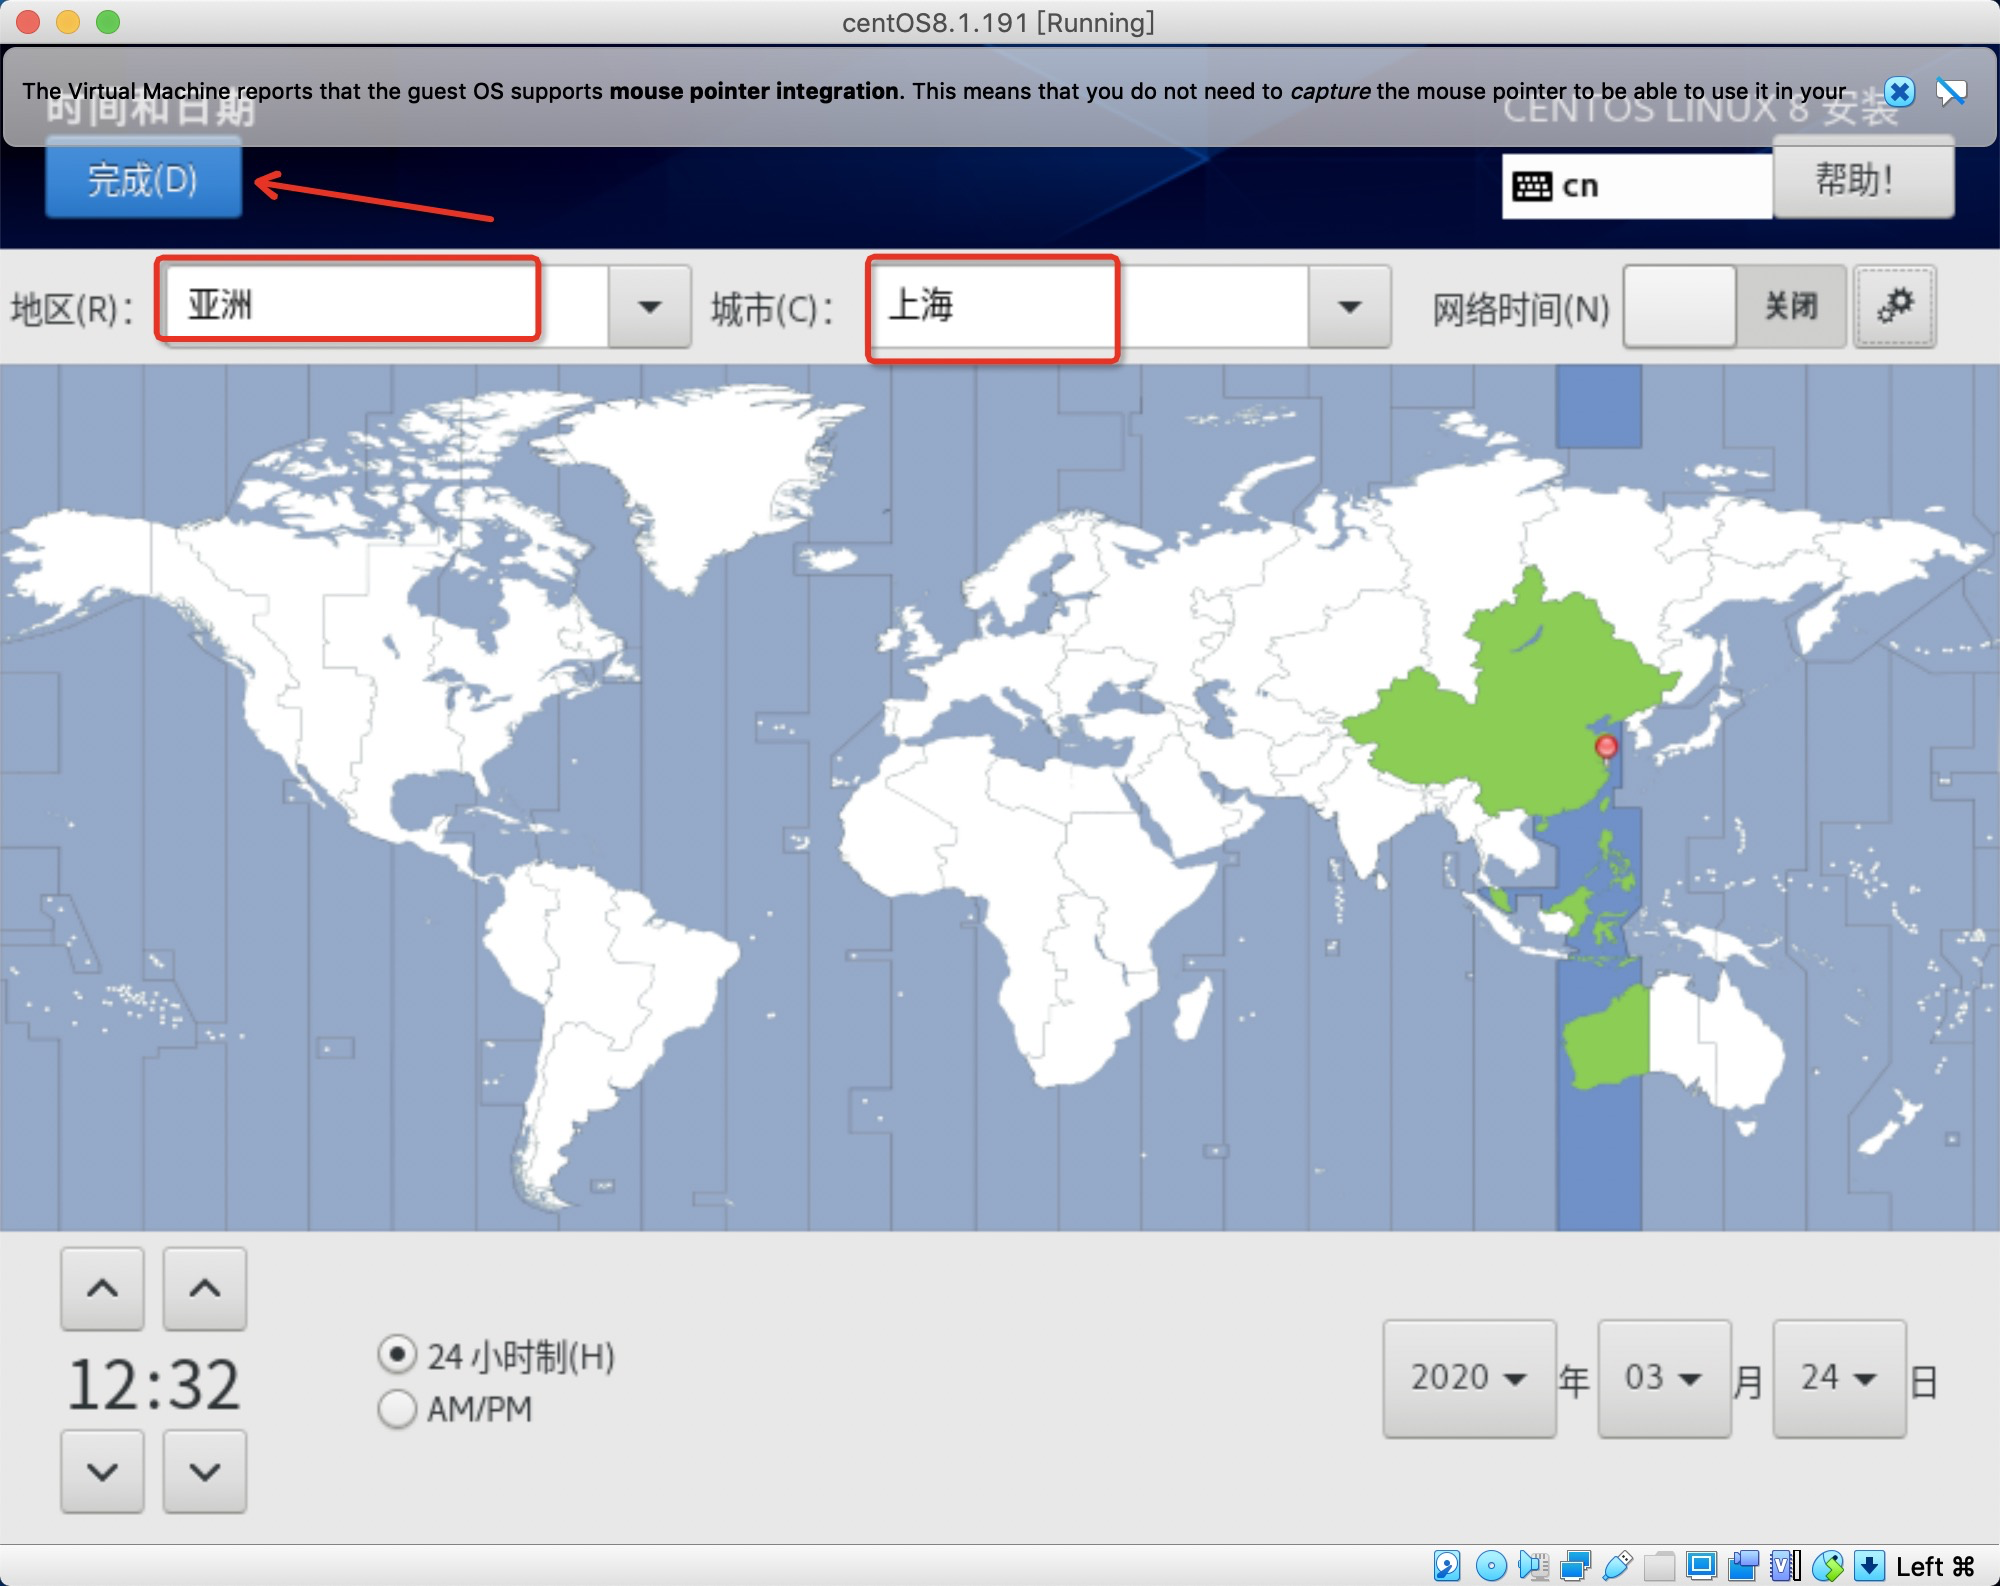Click the hard disk activity status icon
The height and width of the screenshot is (1586, 2000).
tap(1446, 1565)
